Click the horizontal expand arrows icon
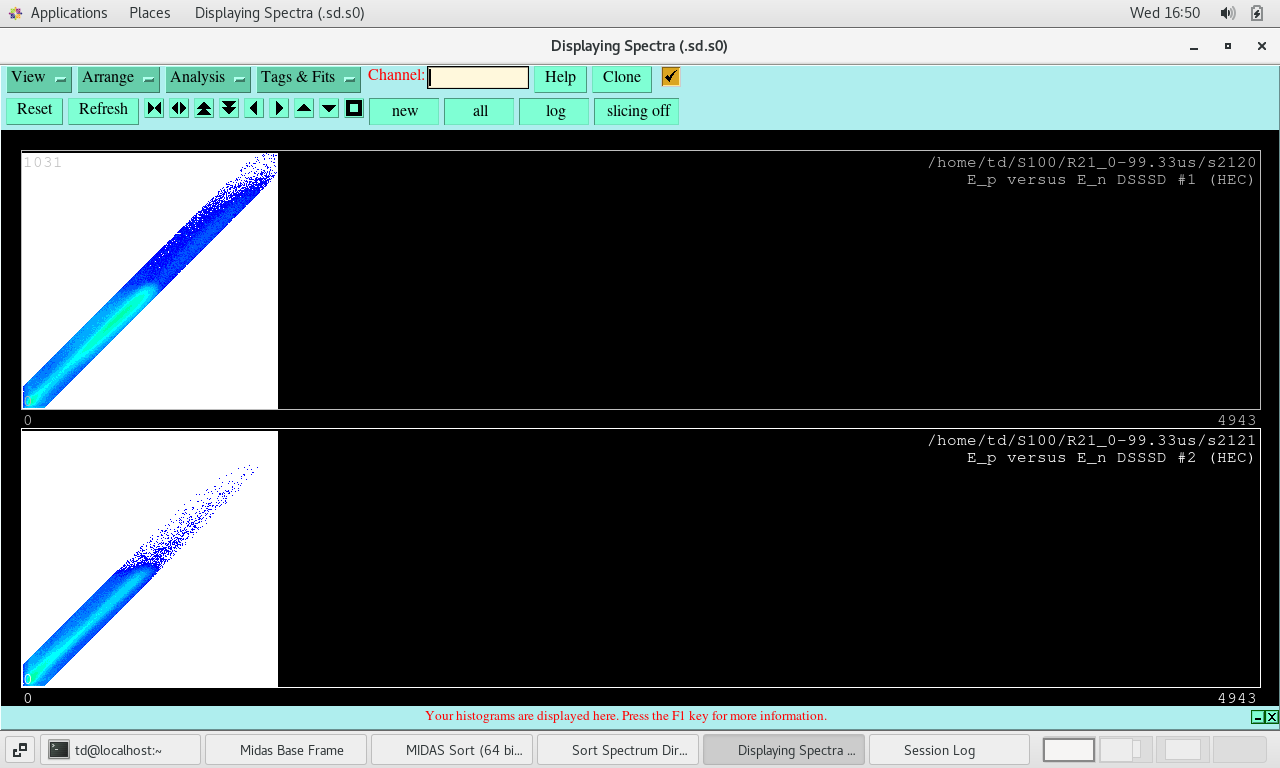The height and width of the screenshot is (768, 1280). [x=179, y=109]
